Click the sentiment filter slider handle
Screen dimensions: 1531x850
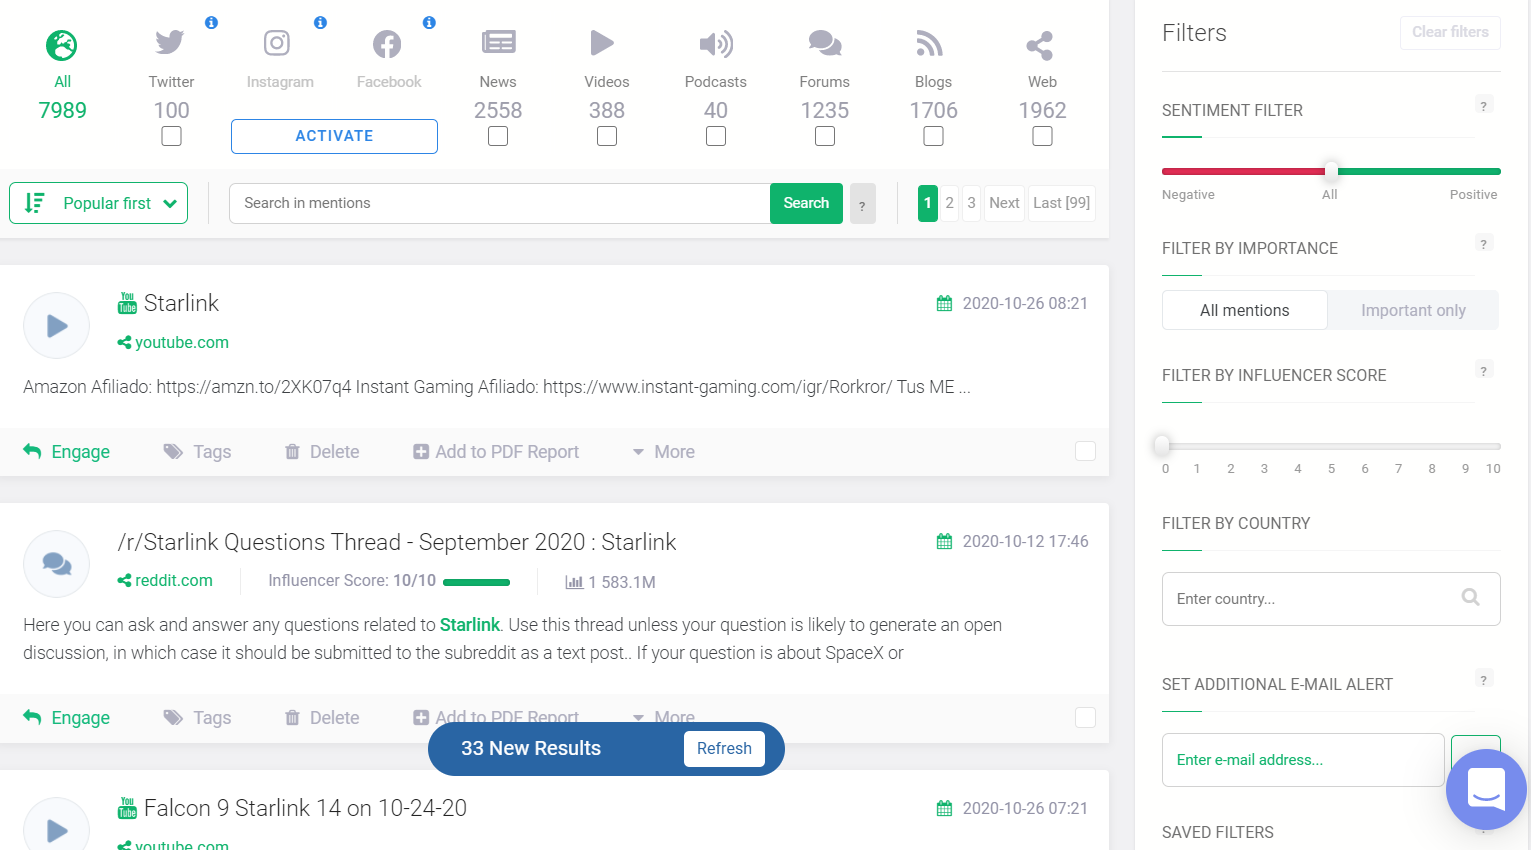(x=1331, y=171)
